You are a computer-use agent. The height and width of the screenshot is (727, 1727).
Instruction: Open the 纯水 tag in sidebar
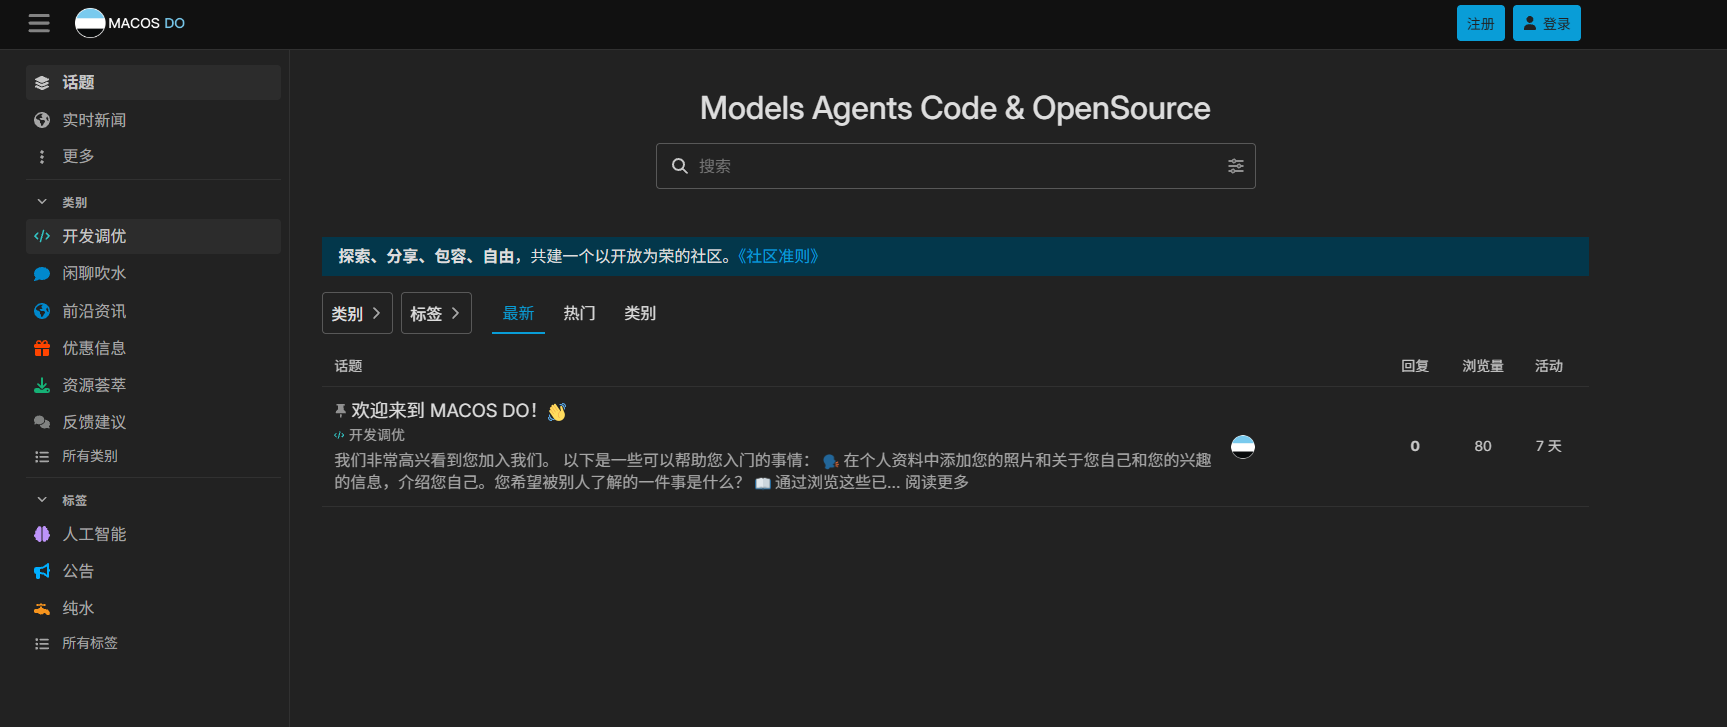[153, 608]
